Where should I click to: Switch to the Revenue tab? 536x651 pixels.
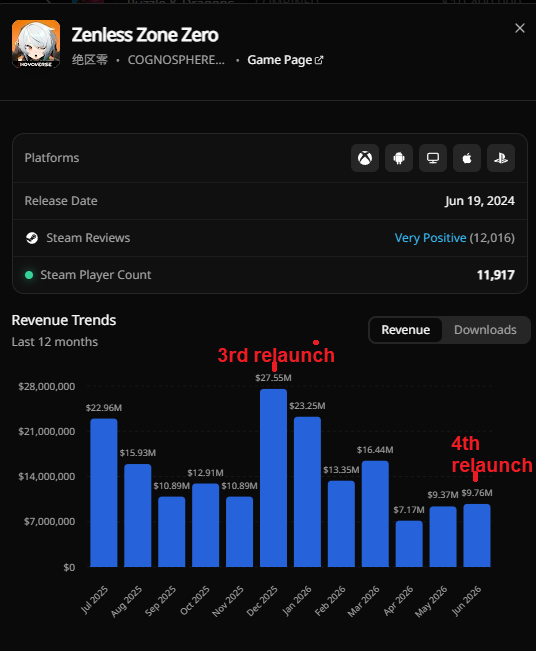[406, 330]
